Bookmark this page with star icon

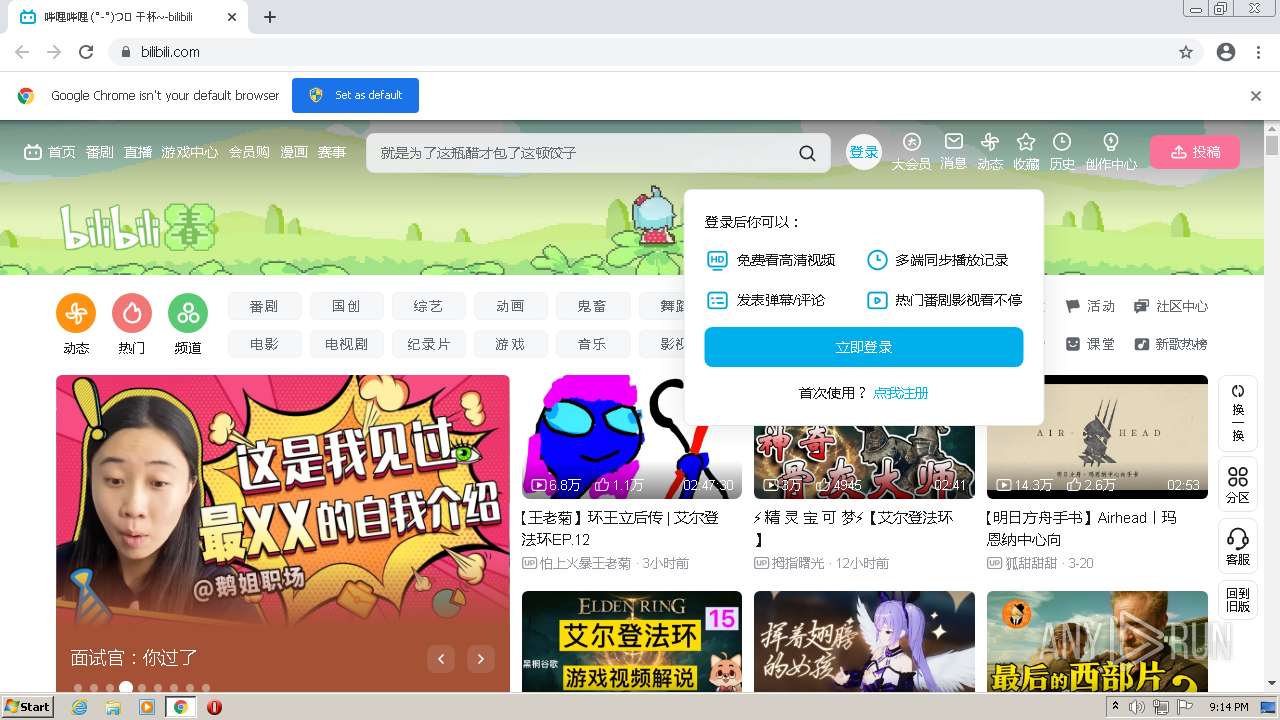point(1186,52)
